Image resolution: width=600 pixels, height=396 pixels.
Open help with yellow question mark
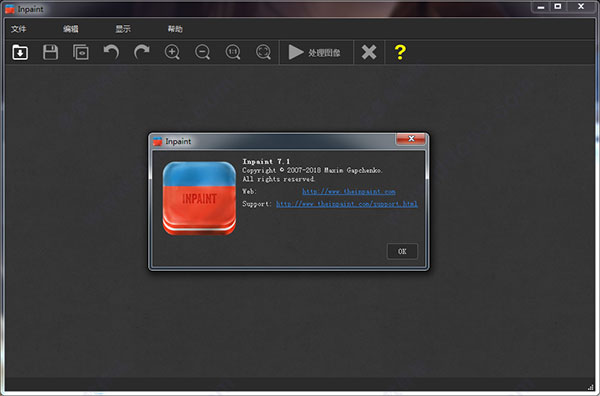pos(400,52)
